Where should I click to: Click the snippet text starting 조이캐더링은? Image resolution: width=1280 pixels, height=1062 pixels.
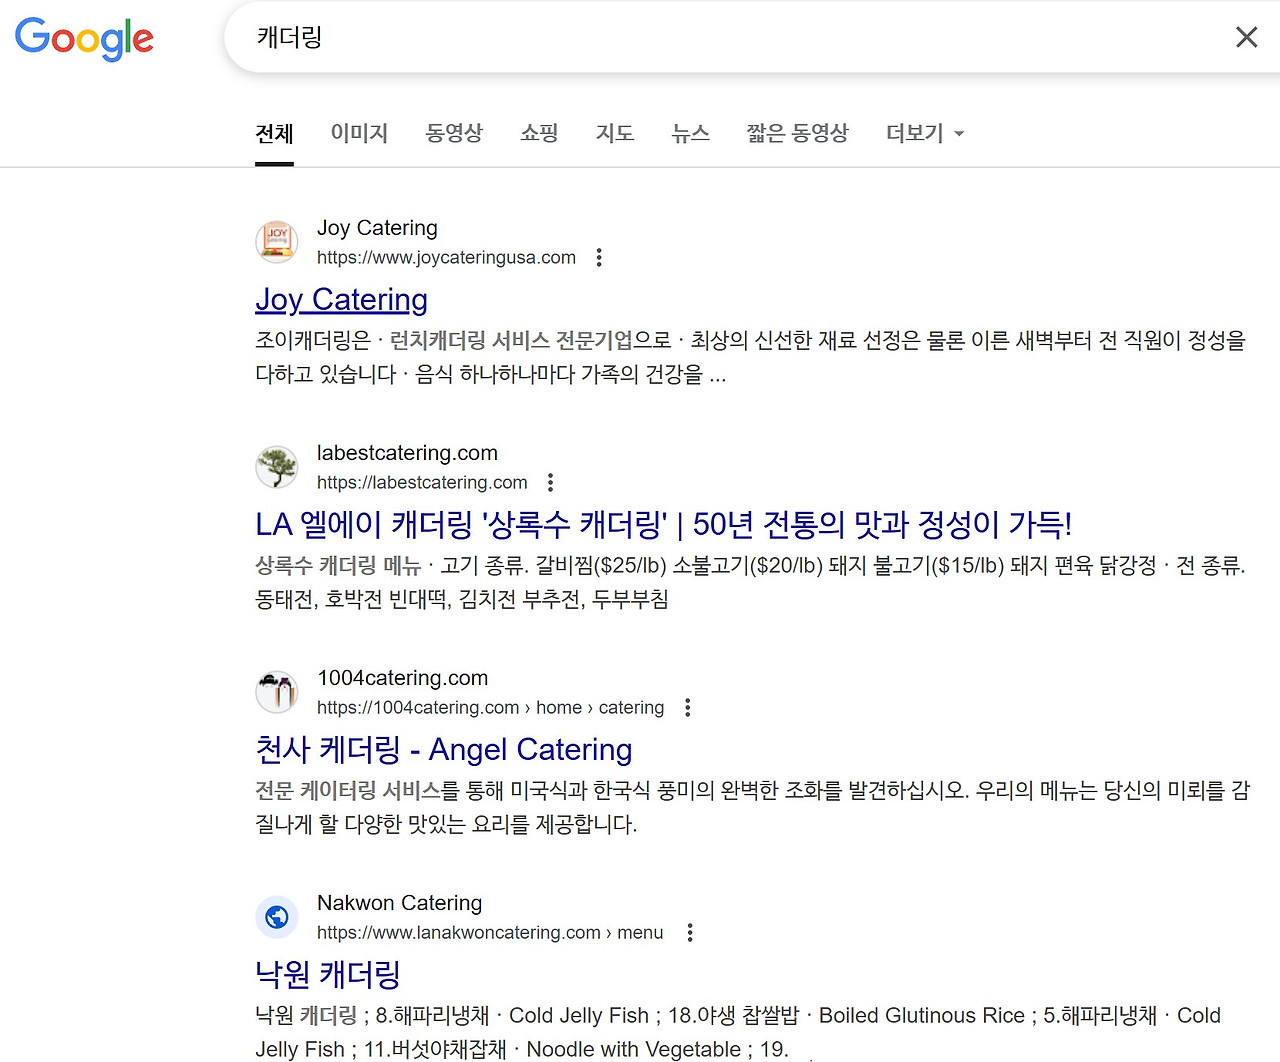[x=751, y=358]
